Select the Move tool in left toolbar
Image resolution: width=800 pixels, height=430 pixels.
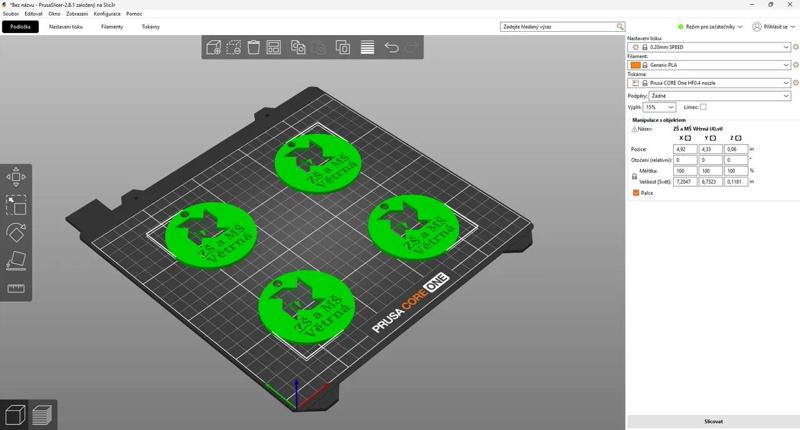coord(16,177)
